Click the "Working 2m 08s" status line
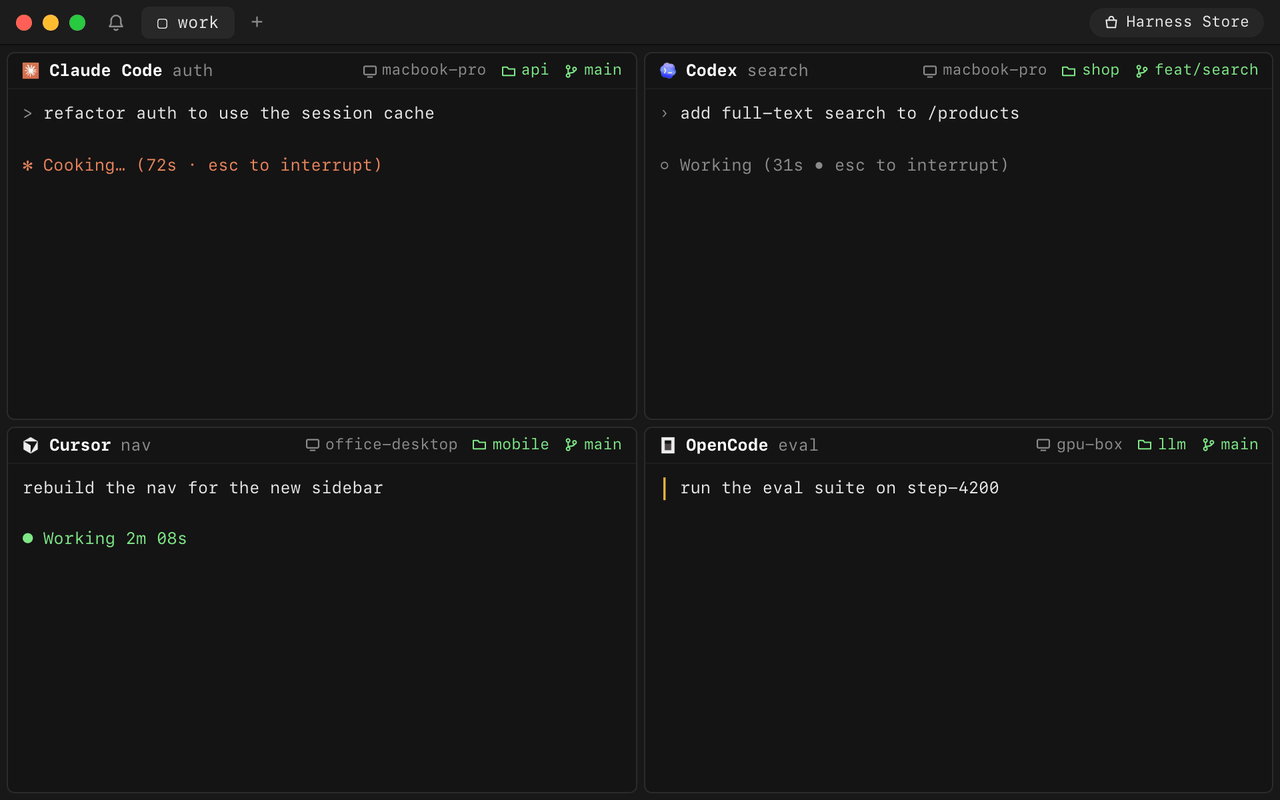Image resolution: width=1280 pixels, height=800 pixels. click(x=105, y=539)
